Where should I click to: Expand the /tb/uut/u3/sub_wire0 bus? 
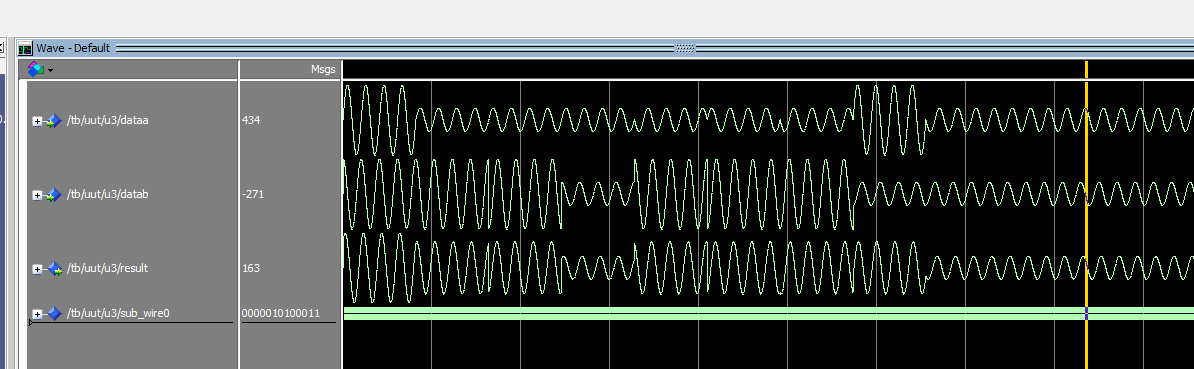coord(37,314)
